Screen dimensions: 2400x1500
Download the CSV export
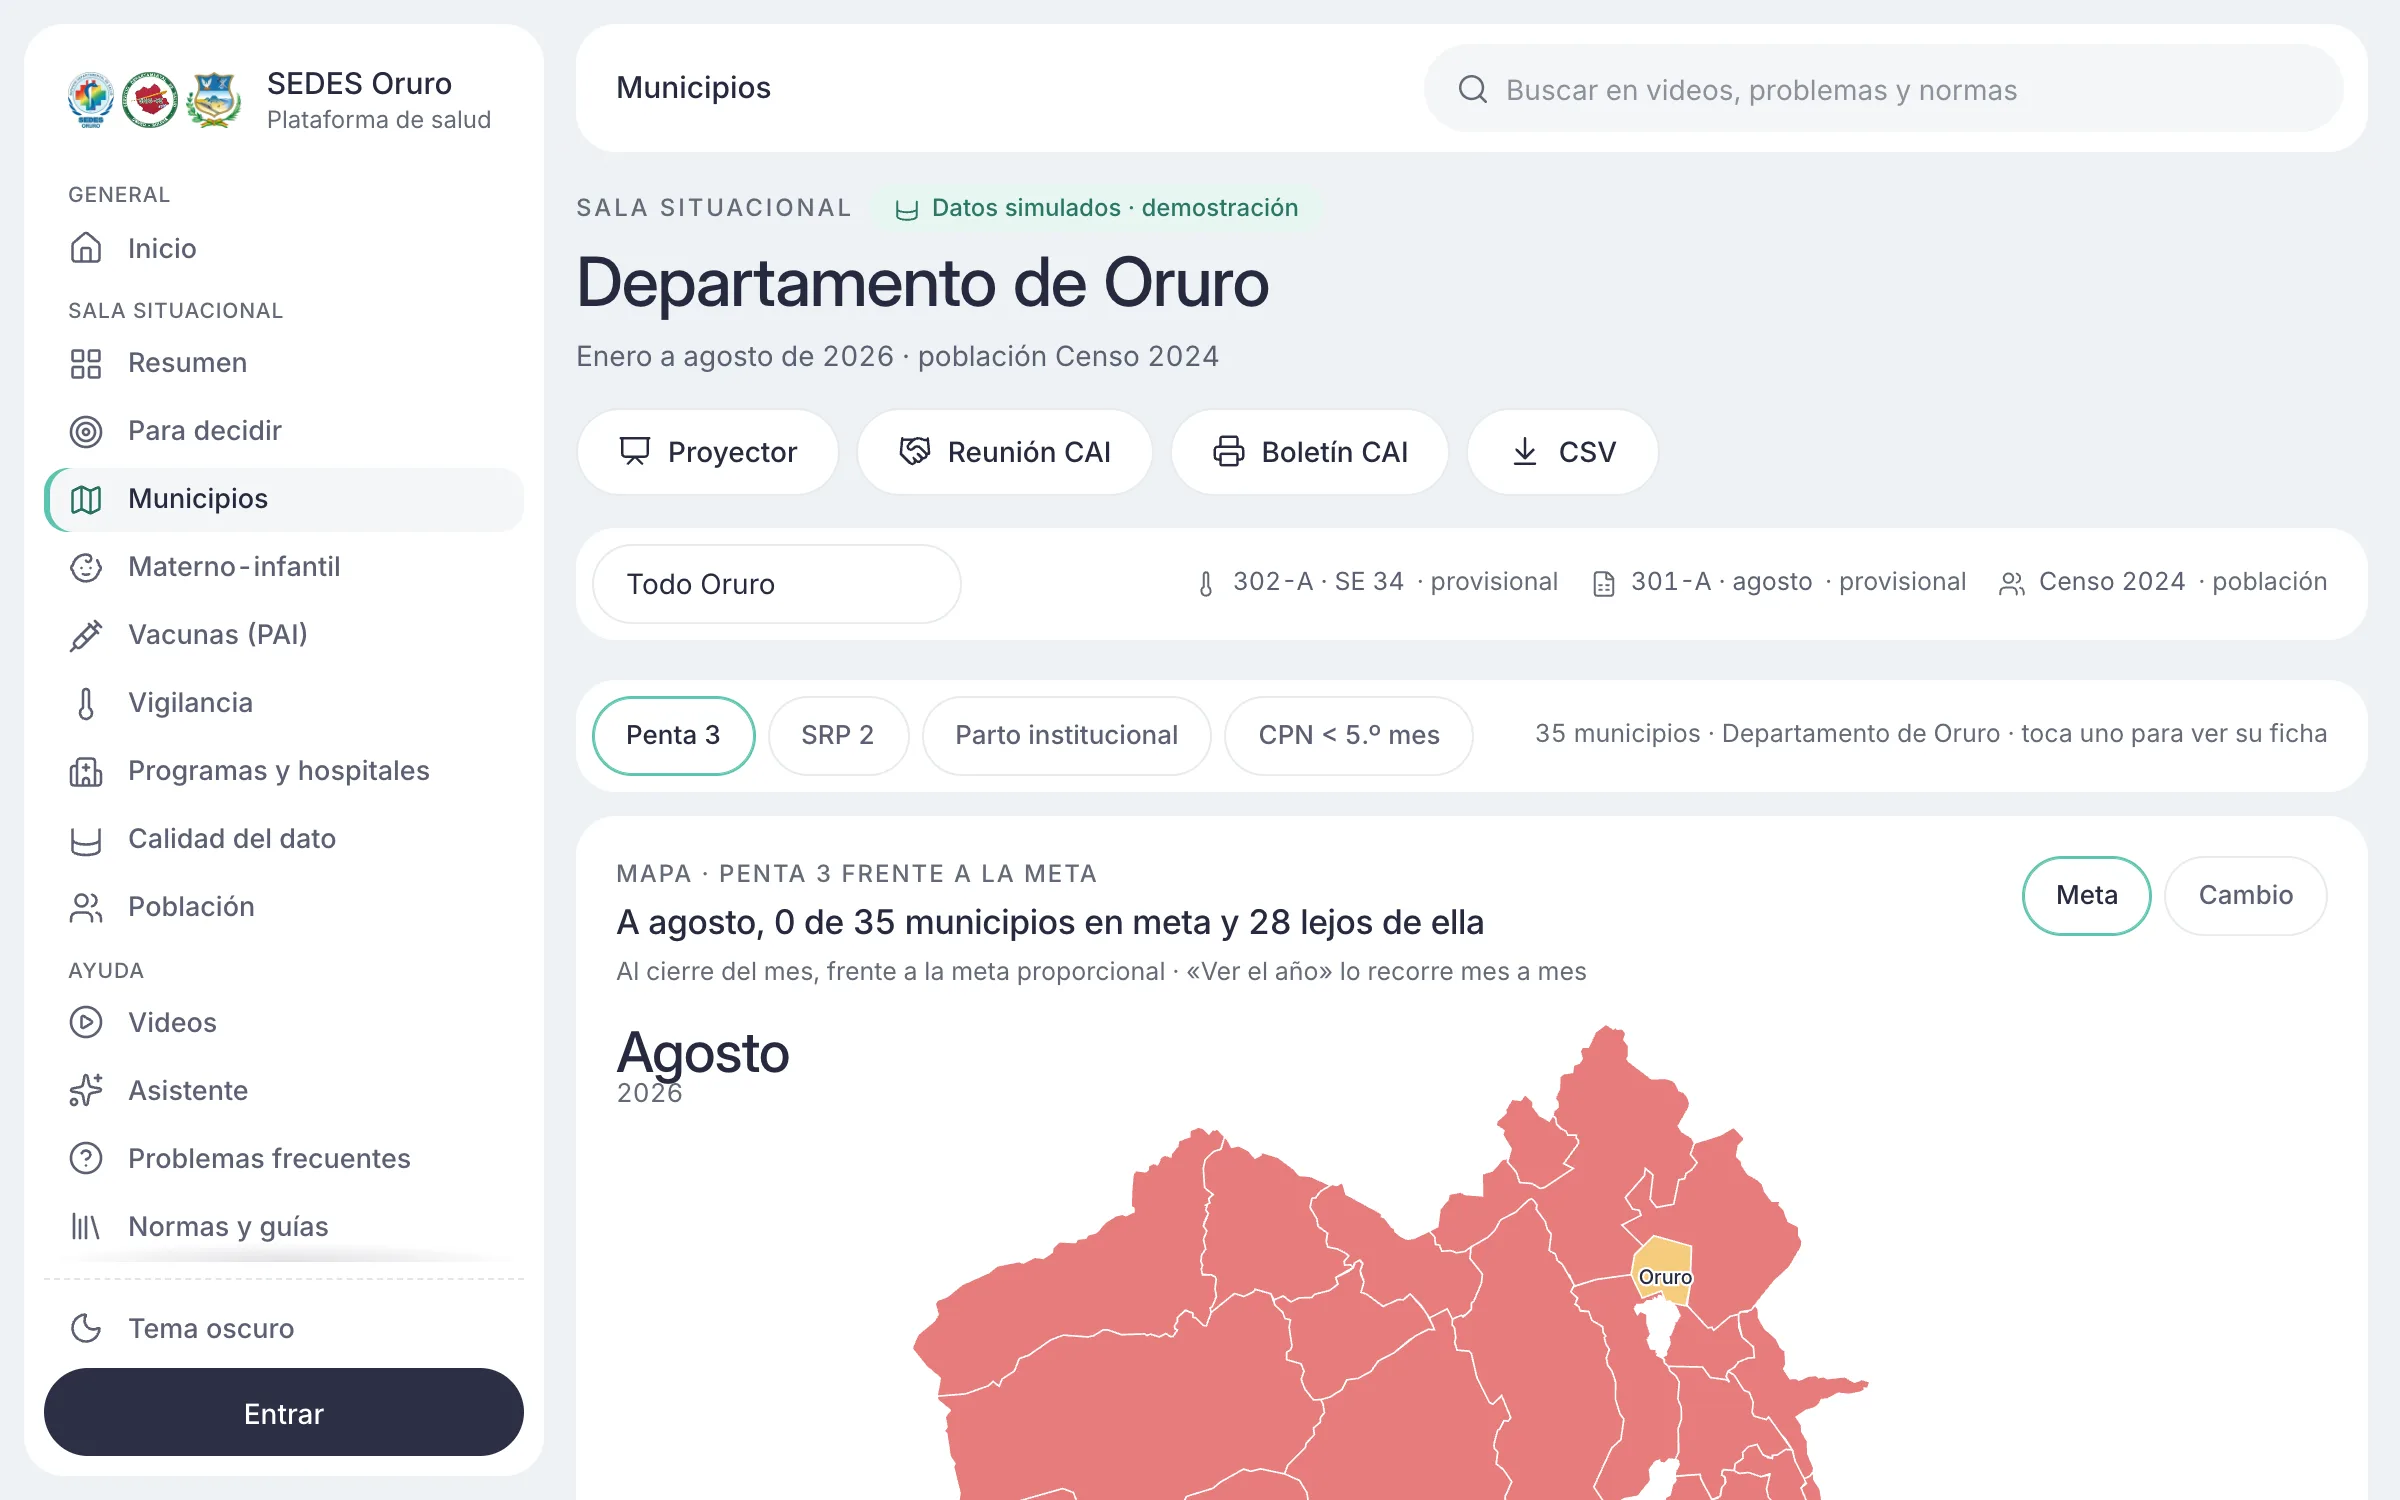(x=1562, y=452)
